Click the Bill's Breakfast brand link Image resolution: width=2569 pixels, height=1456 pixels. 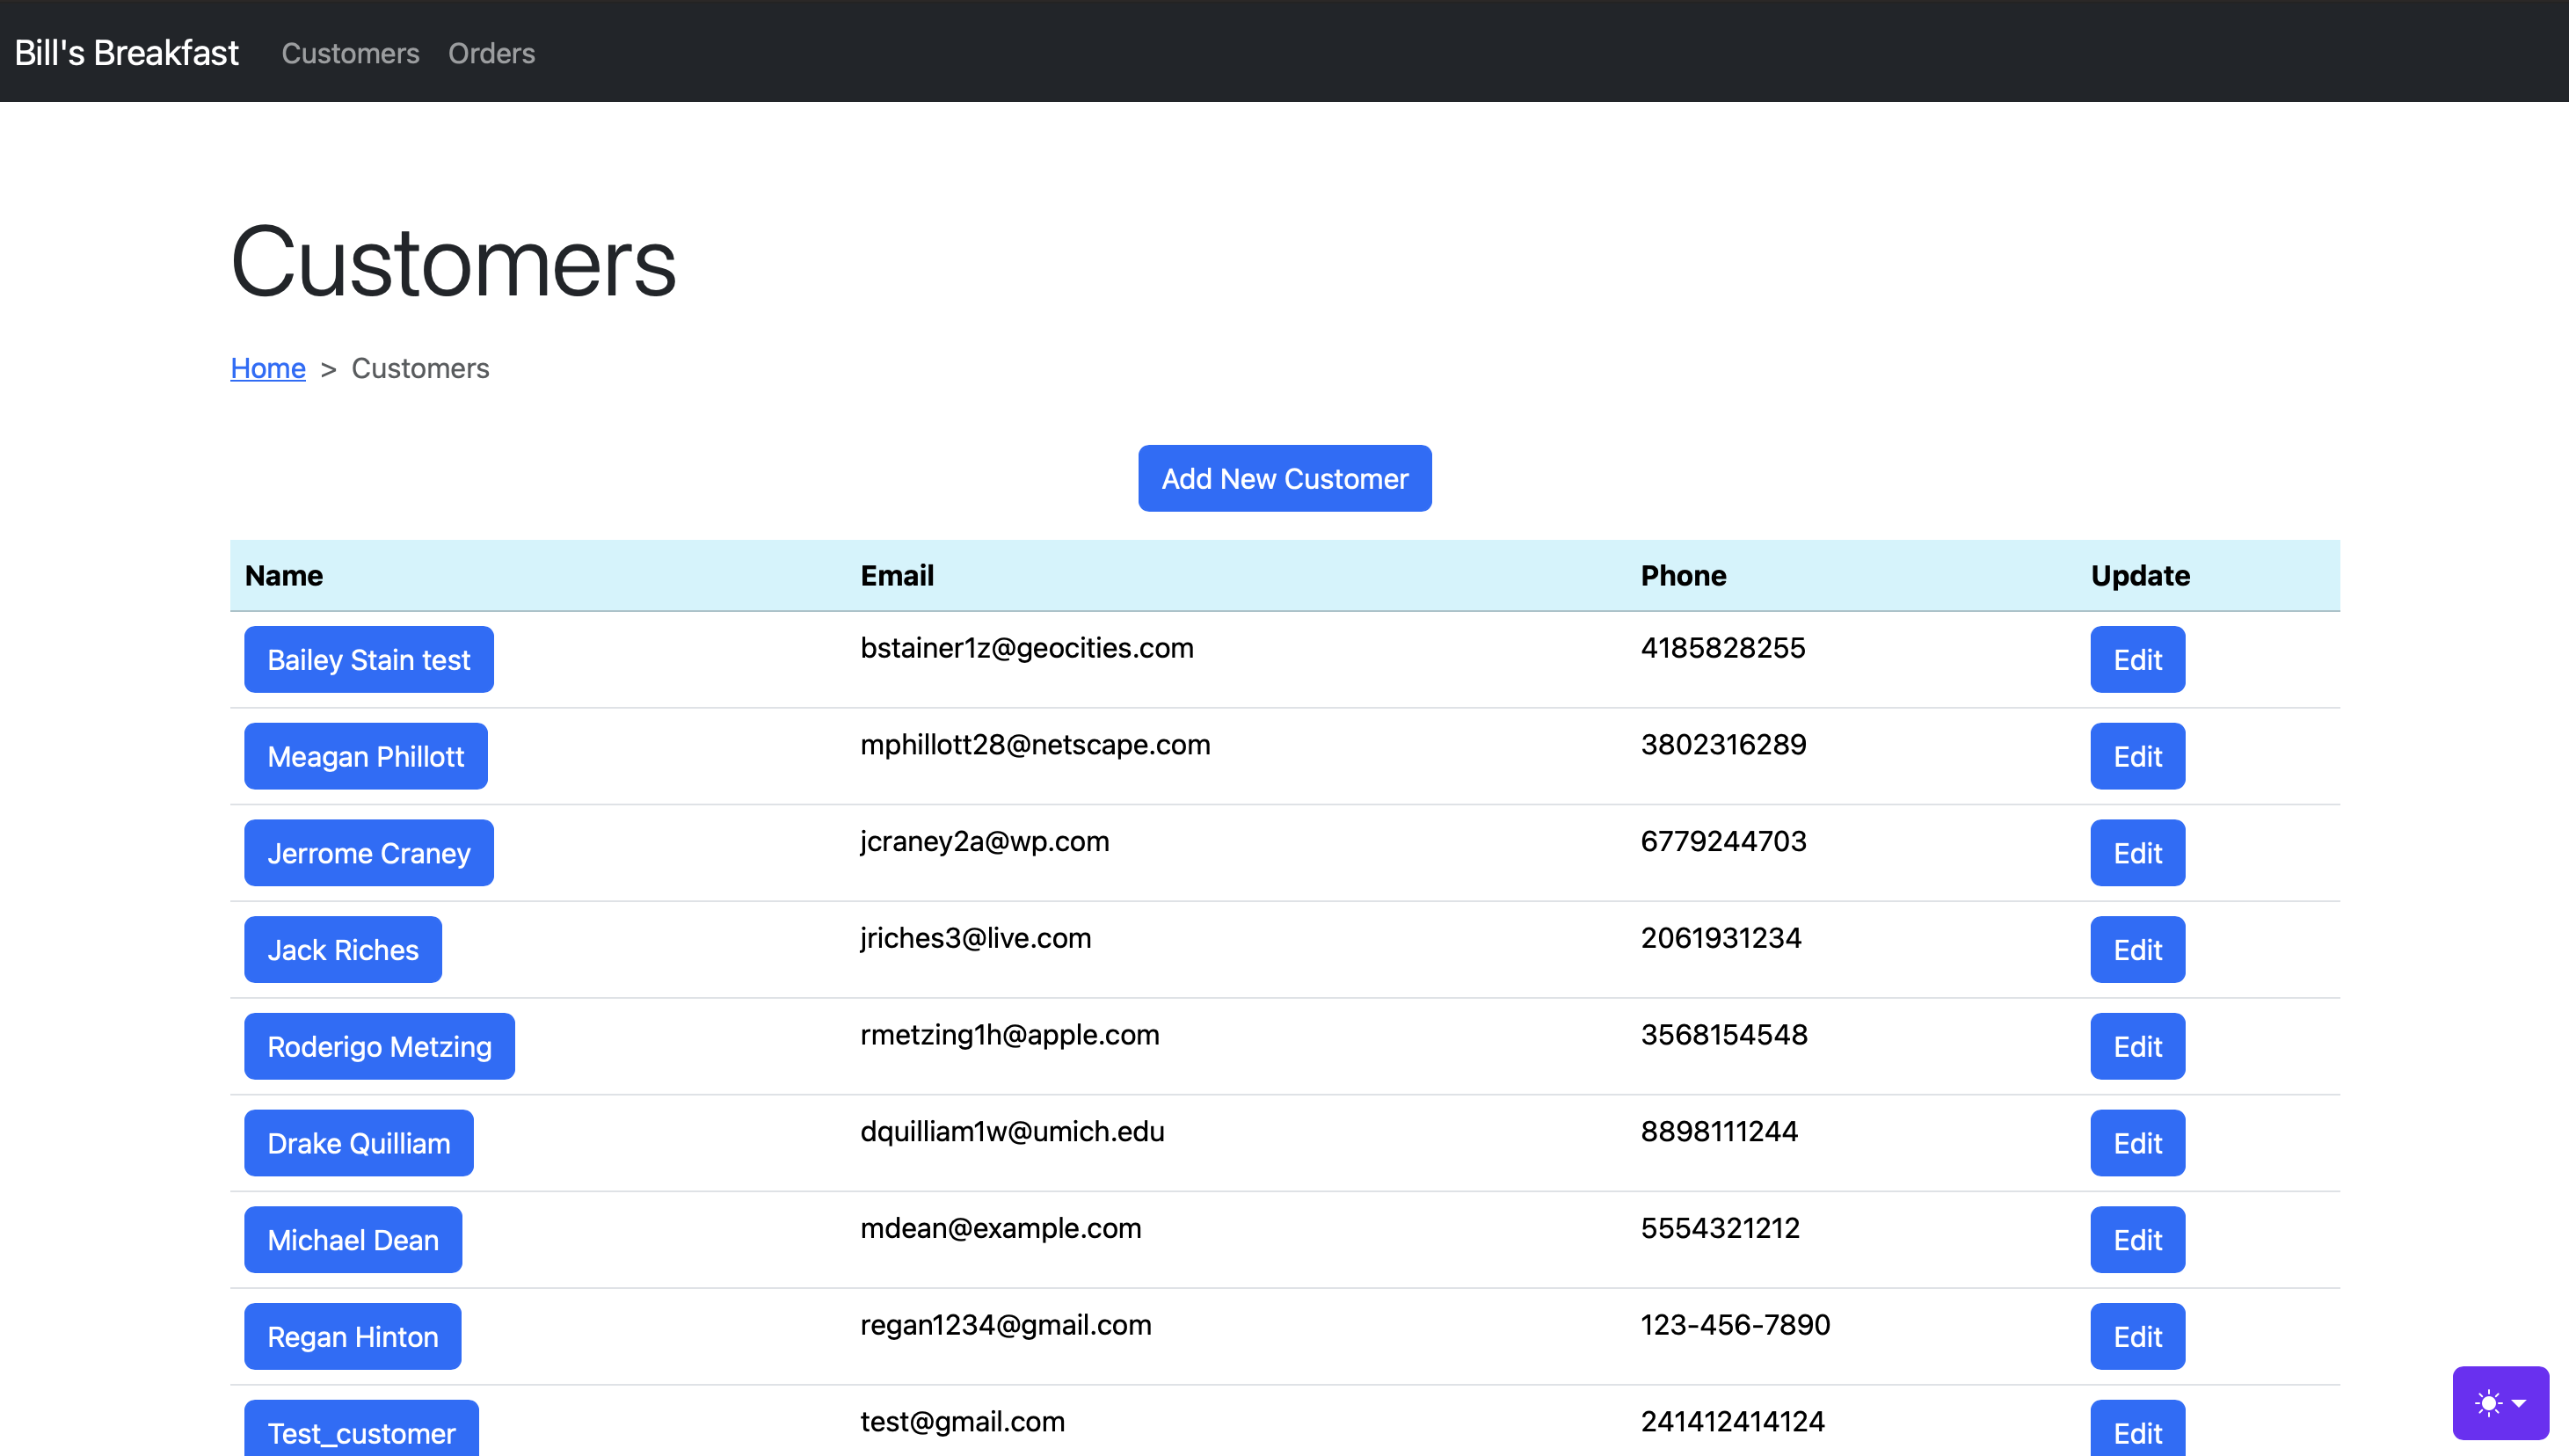point(127,53)
